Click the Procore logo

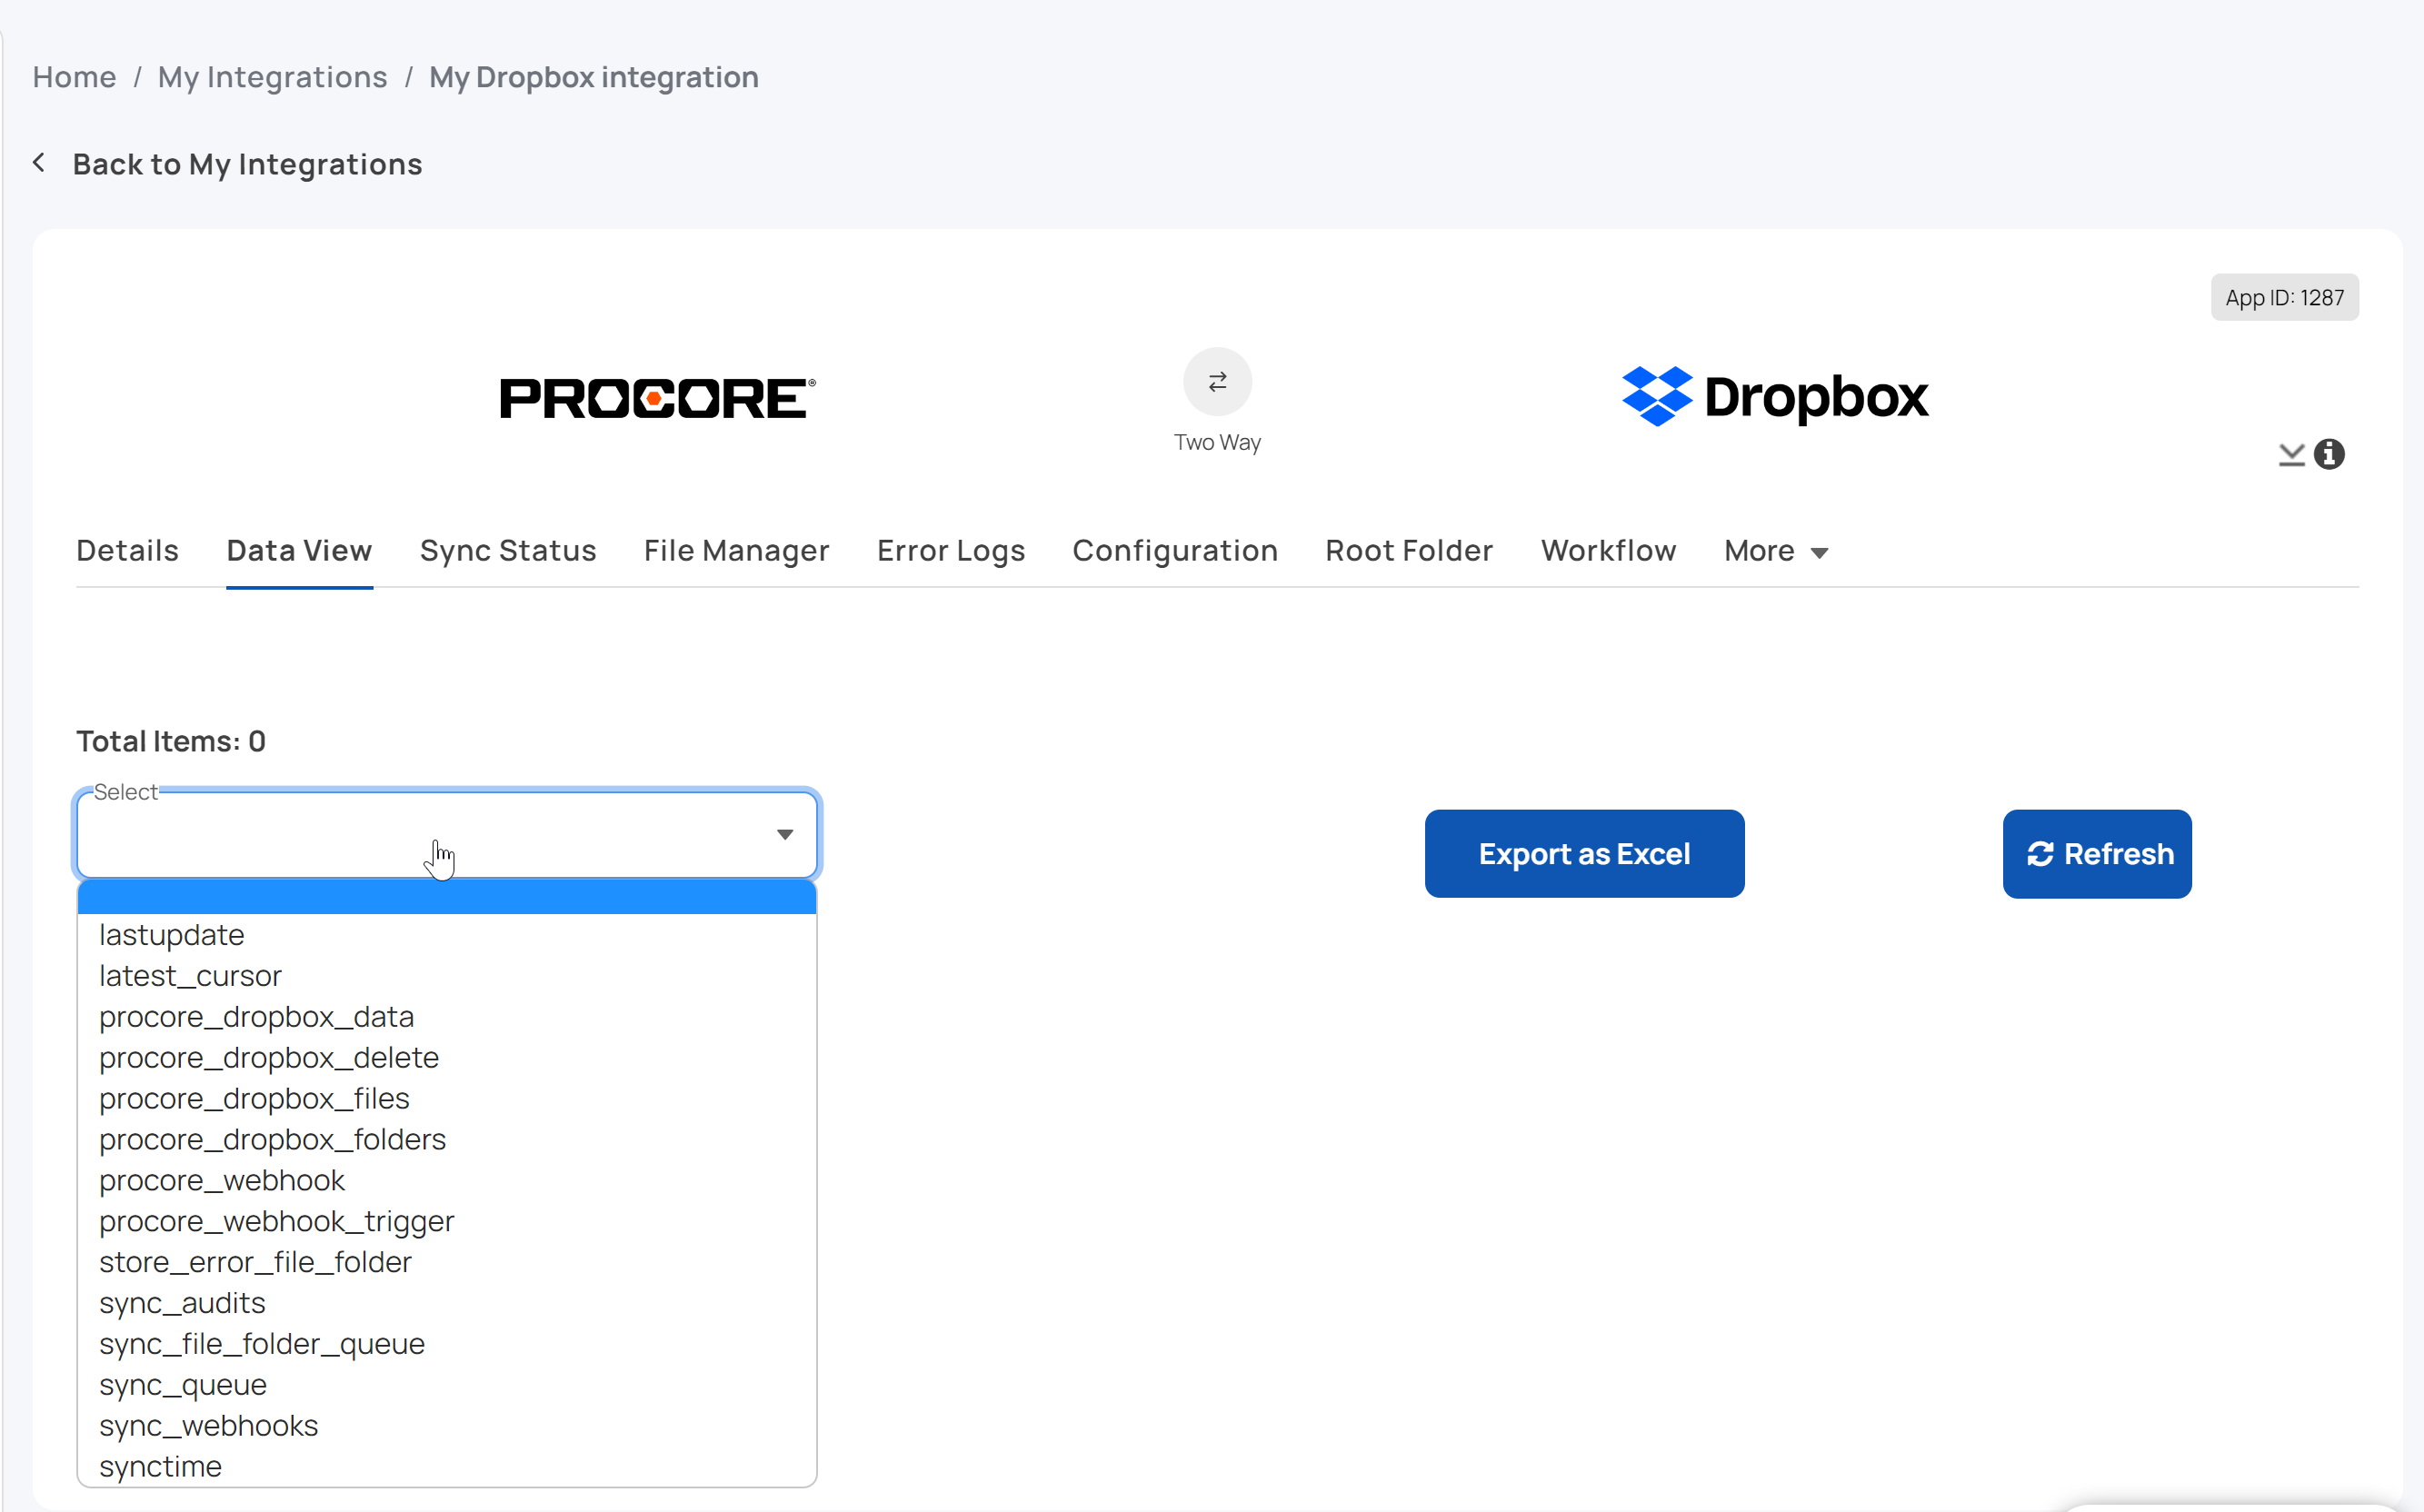coord(658,398)
